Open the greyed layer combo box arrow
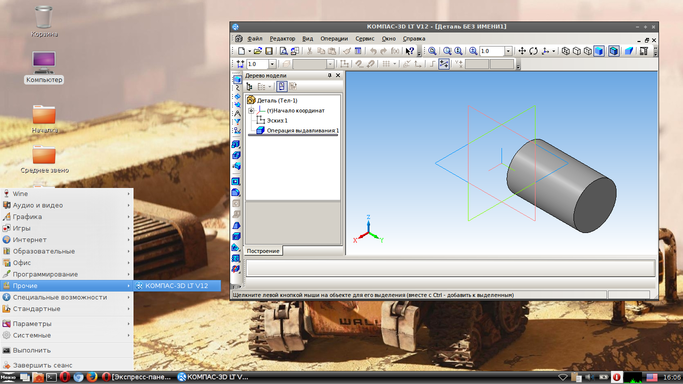Viewport: 683px width, 384px height. tap(330, 64)
